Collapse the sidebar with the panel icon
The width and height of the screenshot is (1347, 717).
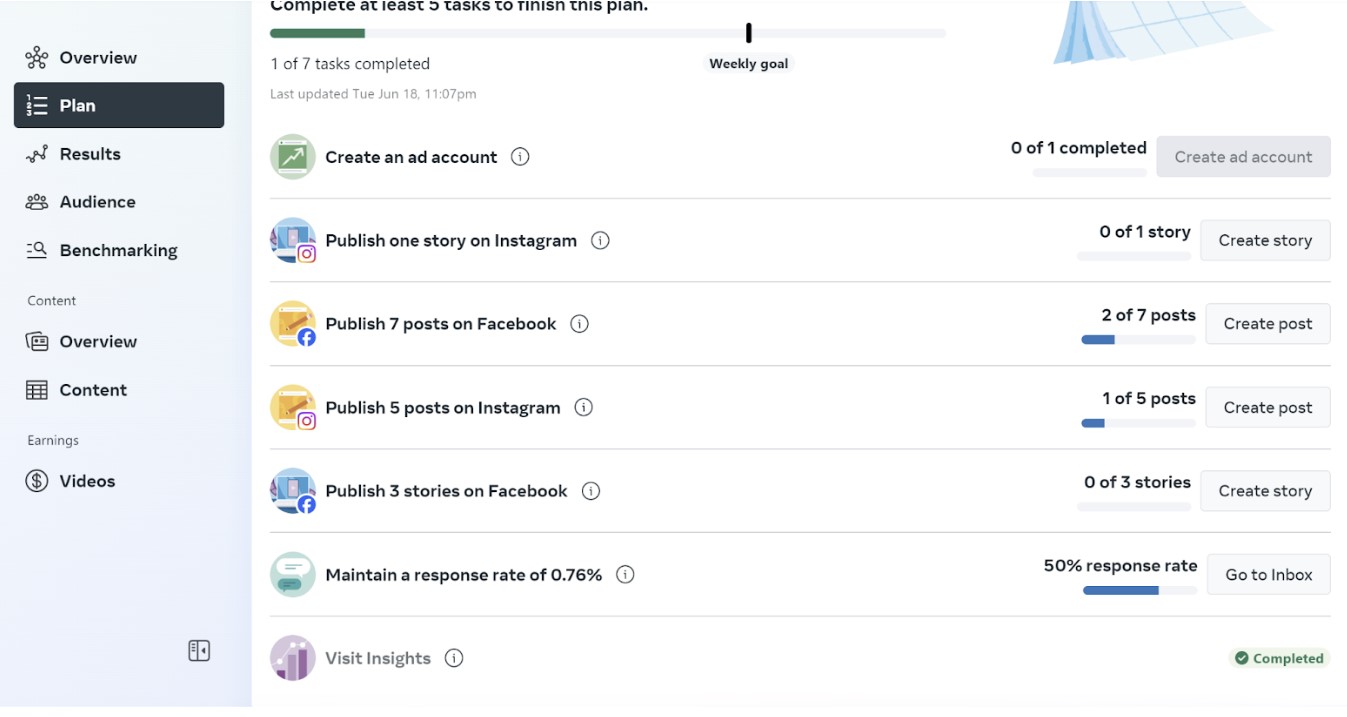point(198,650)
